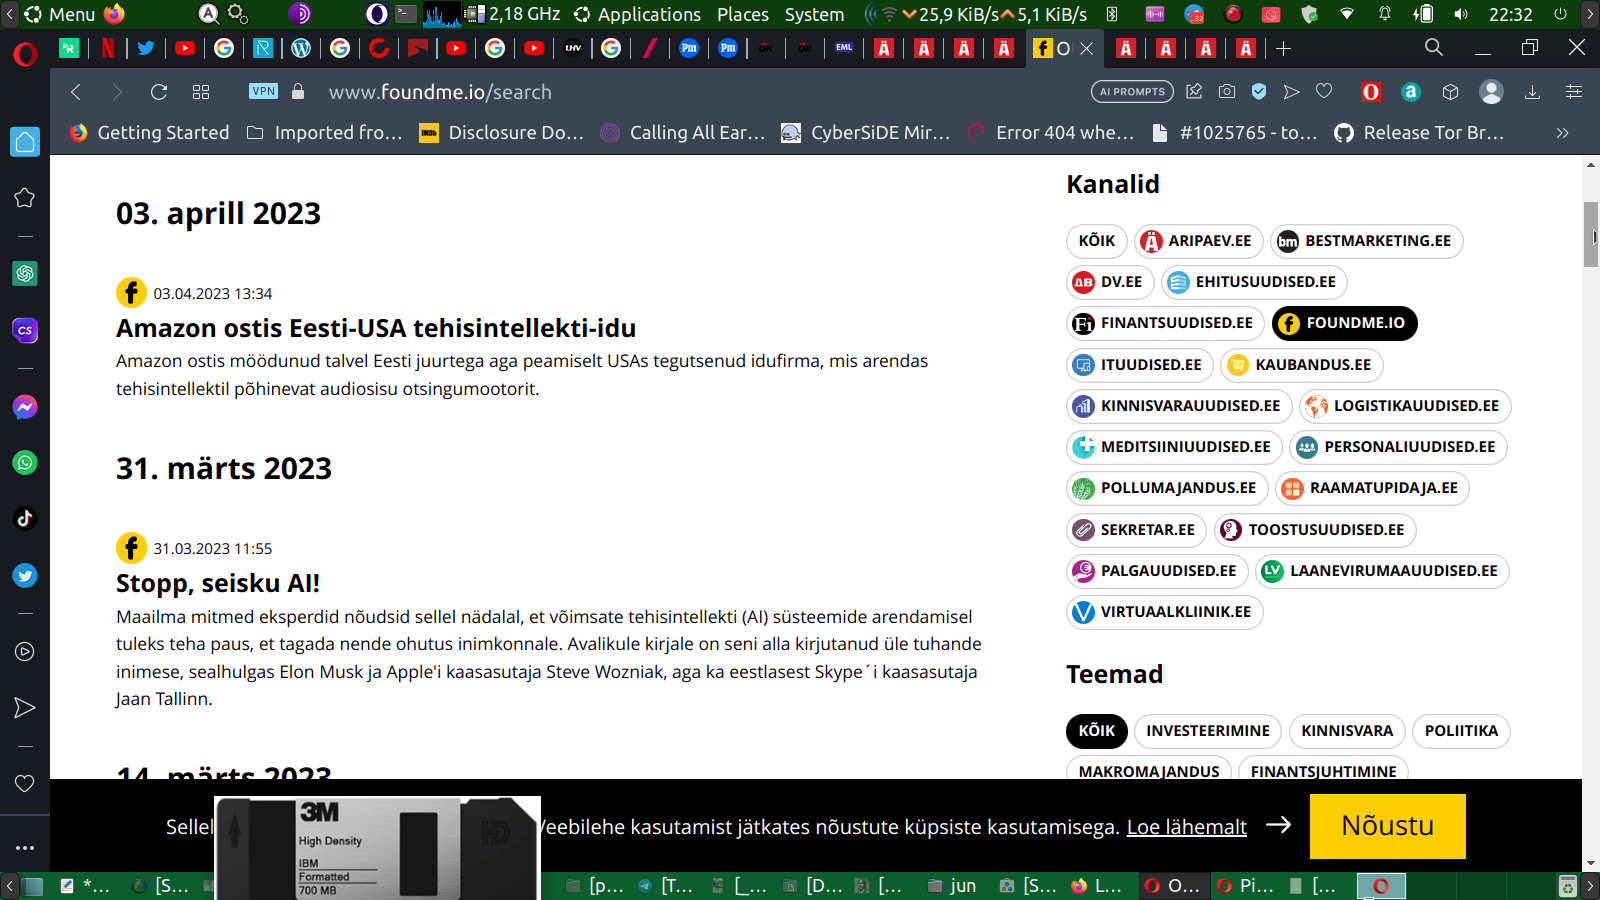Toggle the BESTMARKETING.EE channel filter
Image resolution: width=1600 pixels, height=900 pixels.
tap(1367, 241)
